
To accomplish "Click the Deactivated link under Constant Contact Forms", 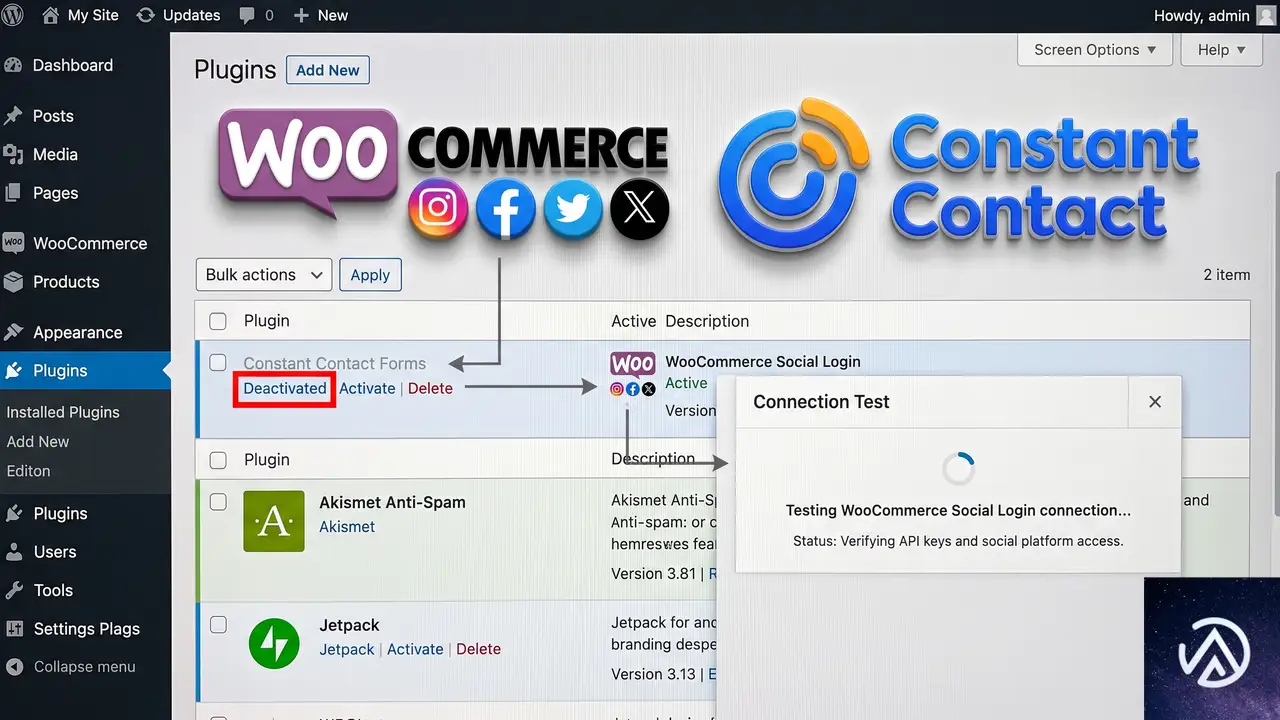I will coord(285,388).
